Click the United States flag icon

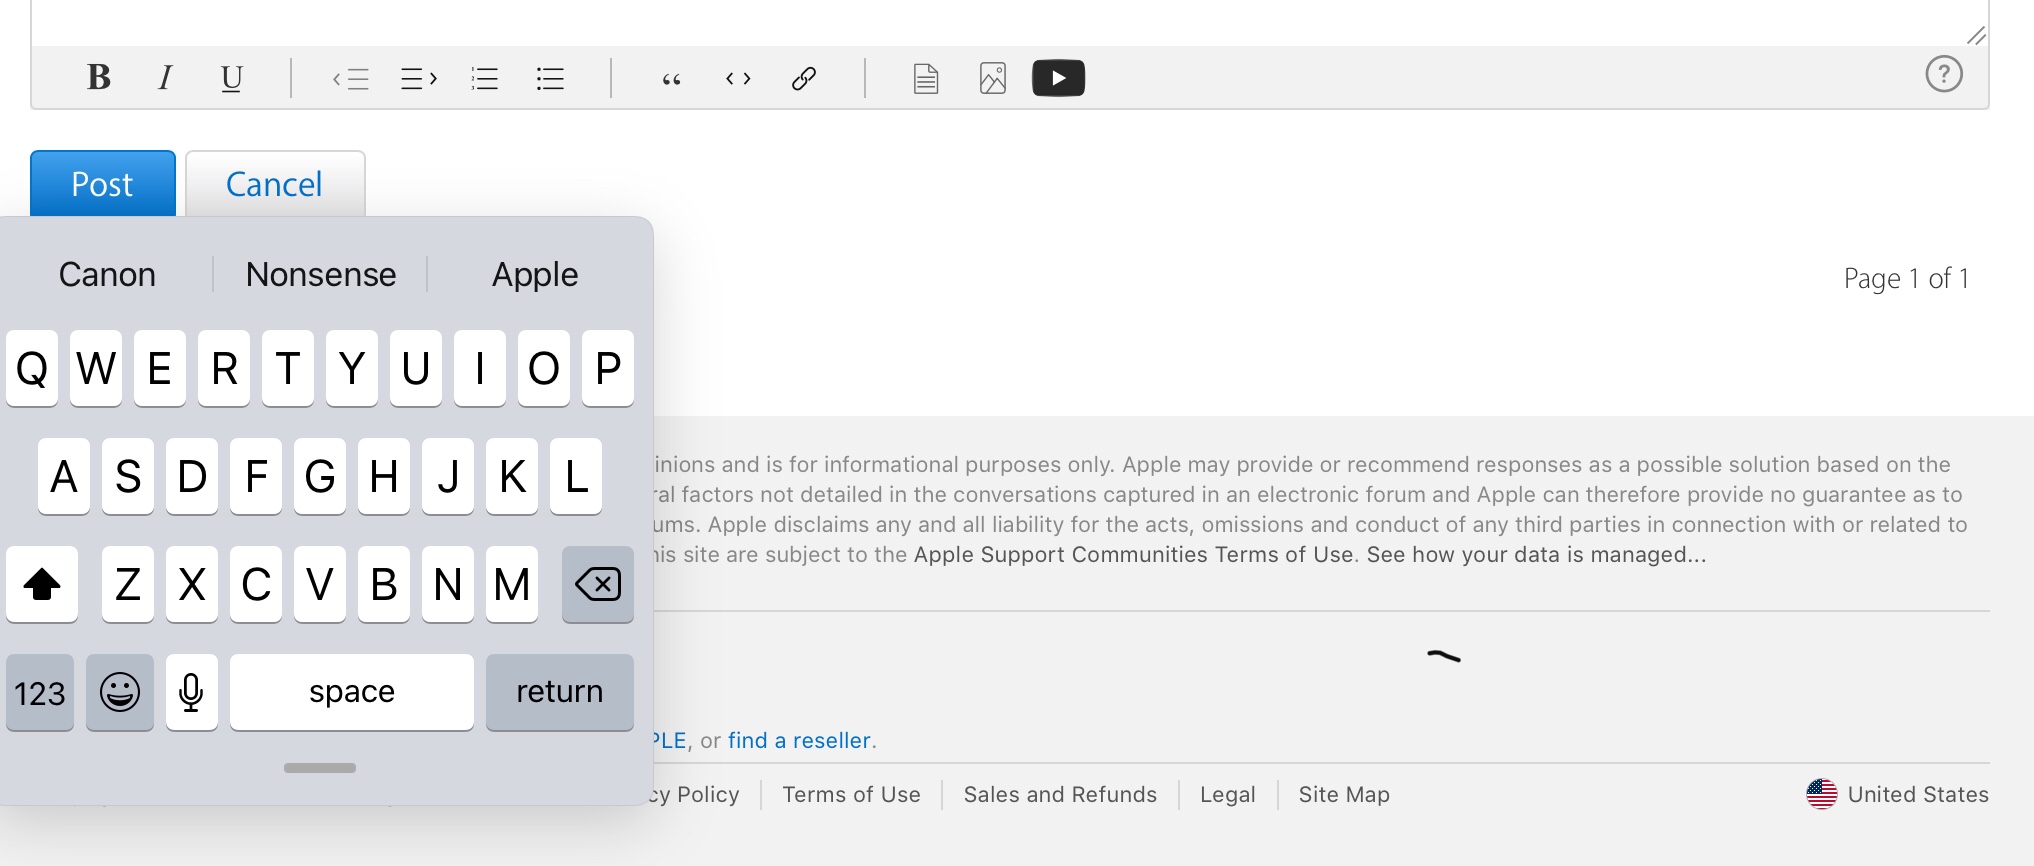pos(1822,794)
